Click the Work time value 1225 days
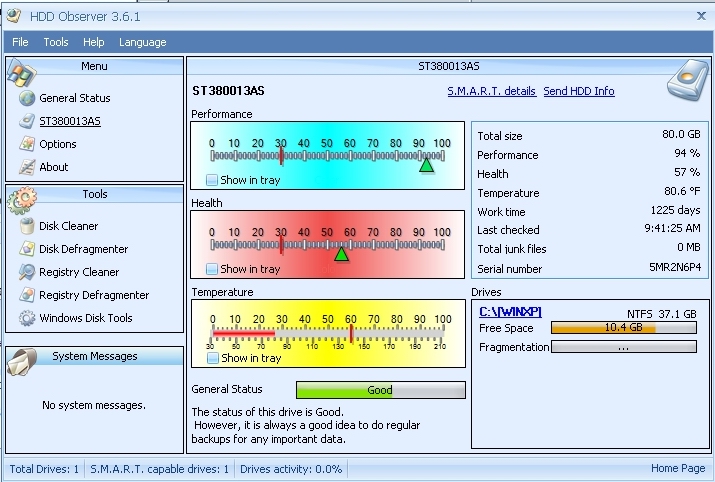Image resolution: width=715 pixels, height=482 pixels. point(675,210)
